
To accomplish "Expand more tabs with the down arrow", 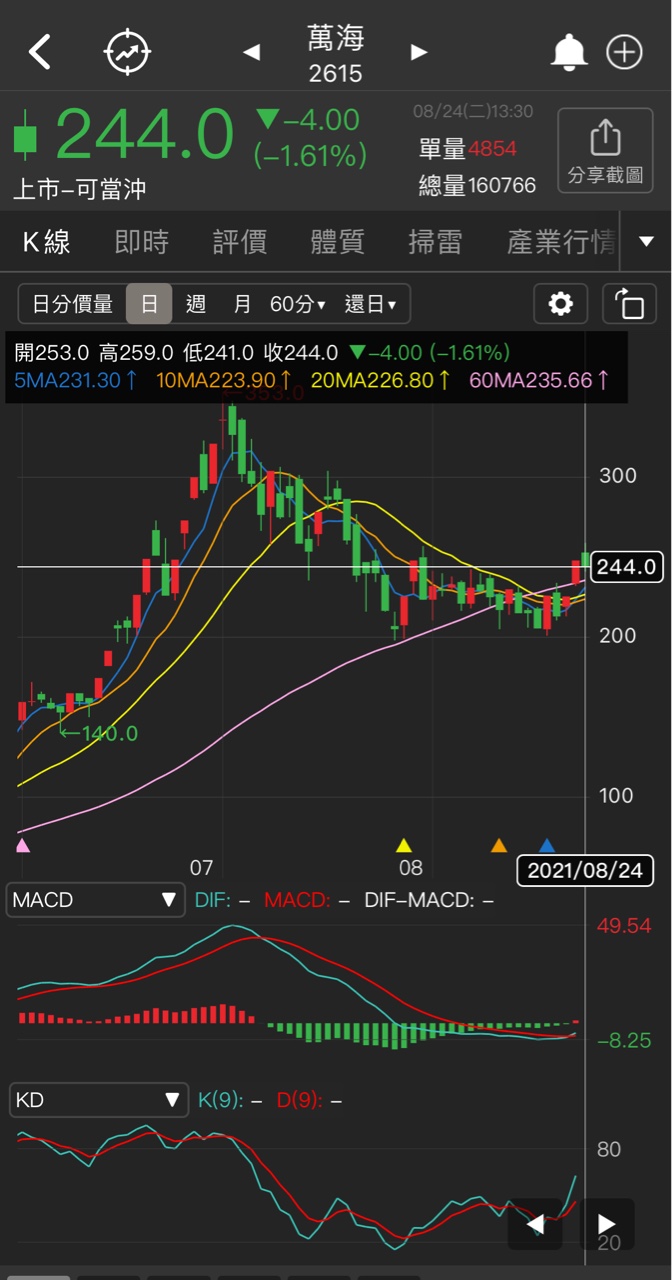I will click(646, 242).
